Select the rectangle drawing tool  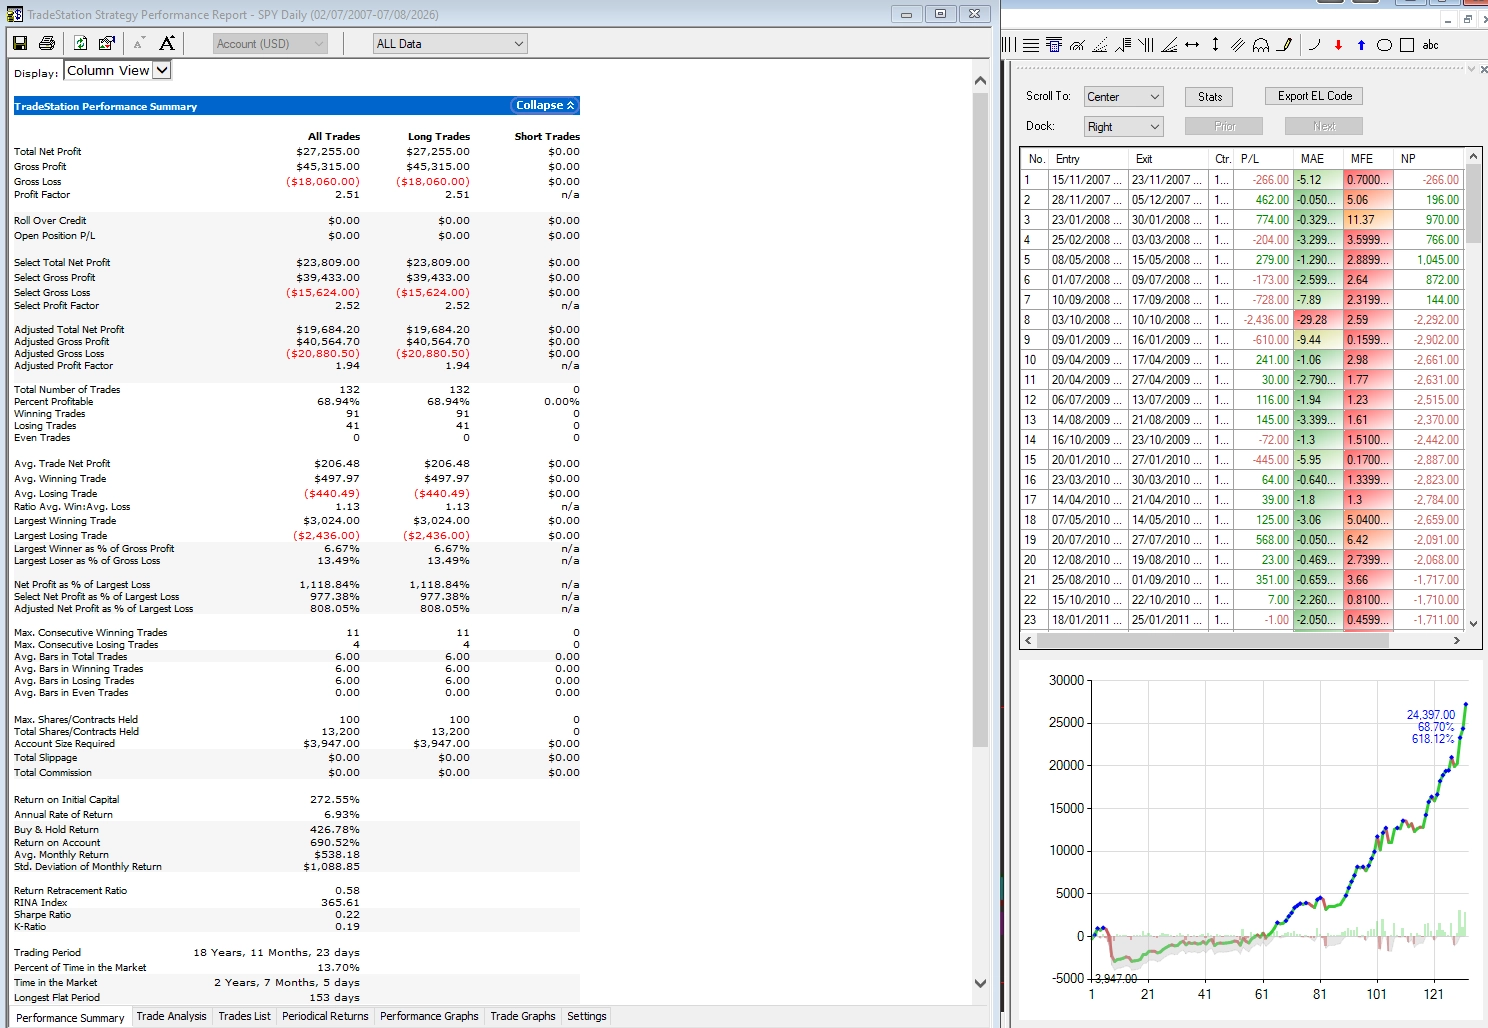[1407, 45]
